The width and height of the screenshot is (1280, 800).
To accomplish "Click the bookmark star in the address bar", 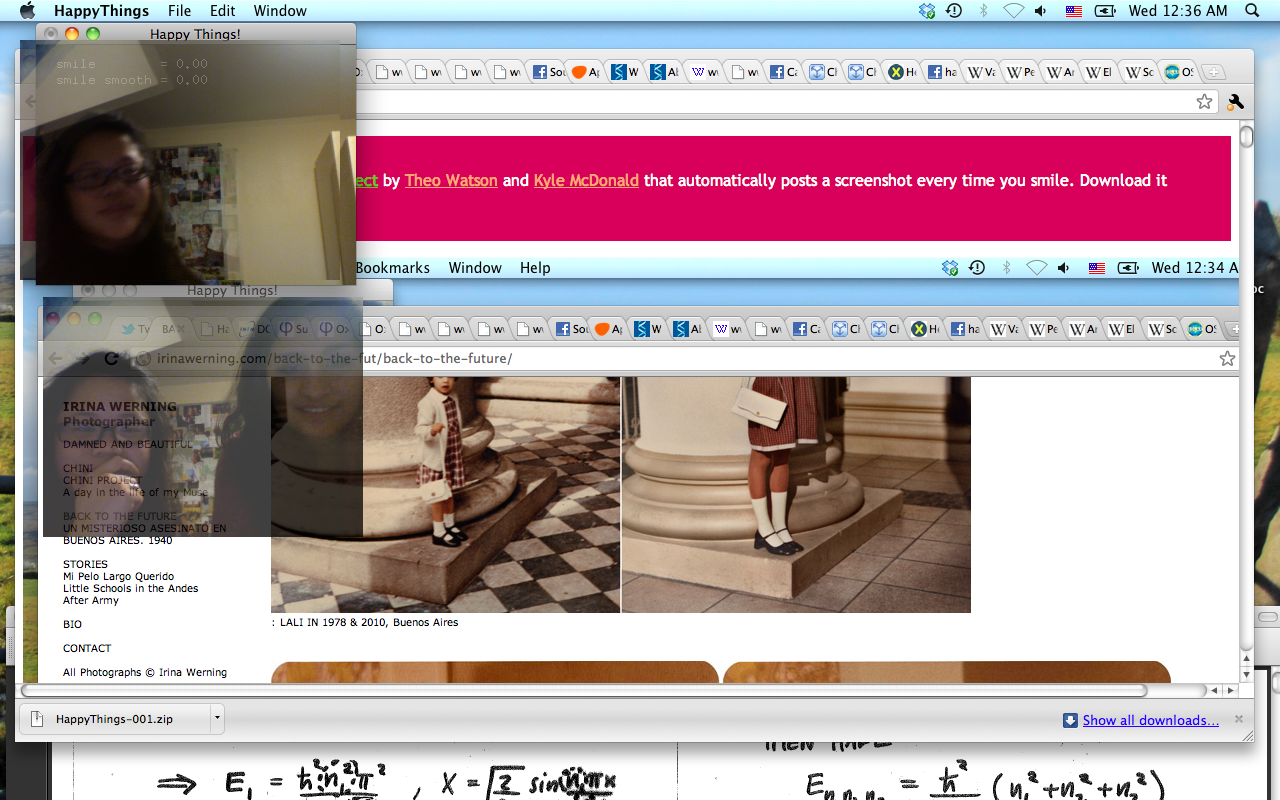I will tap(1204, 102).
